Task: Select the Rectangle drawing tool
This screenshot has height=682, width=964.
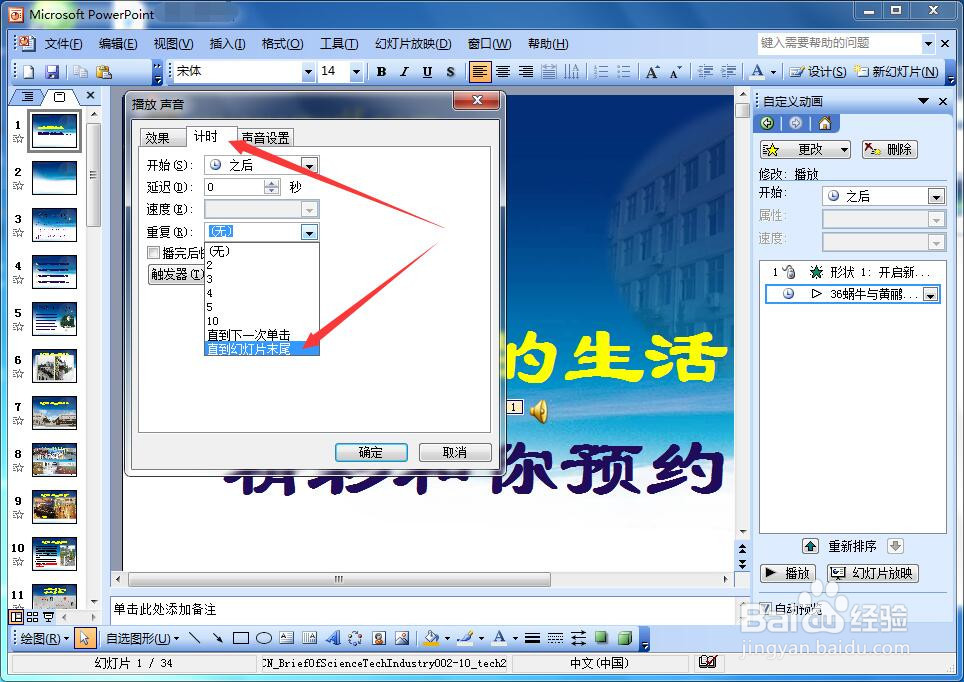Action: pyautogui.click(x=240, y=638)
